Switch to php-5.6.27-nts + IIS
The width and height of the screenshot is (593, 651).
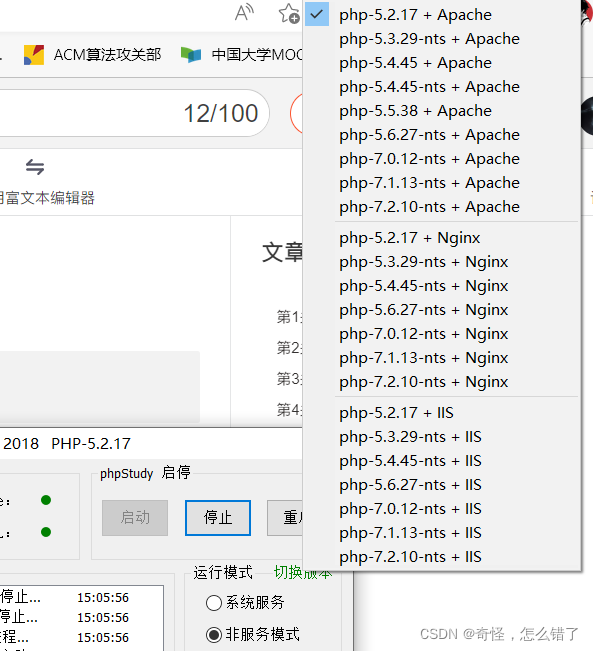click(x=441, y=485)
